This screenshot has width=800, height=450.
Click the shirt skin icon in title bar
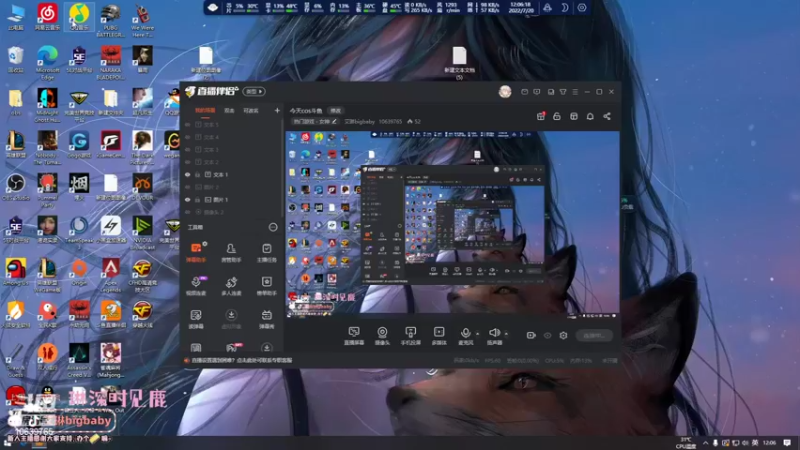click(563, 92)
